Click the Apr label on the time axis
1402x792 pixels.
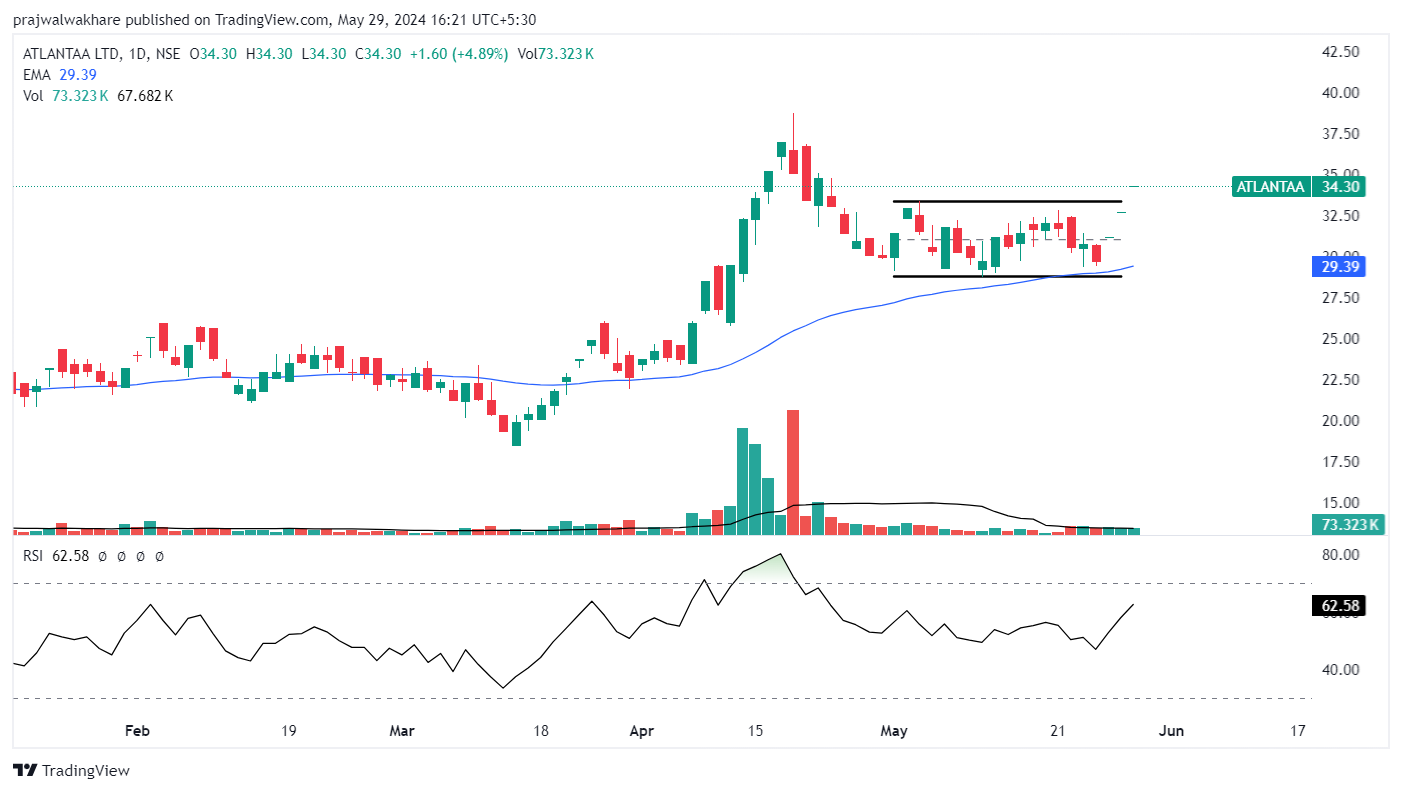(641, 731)
